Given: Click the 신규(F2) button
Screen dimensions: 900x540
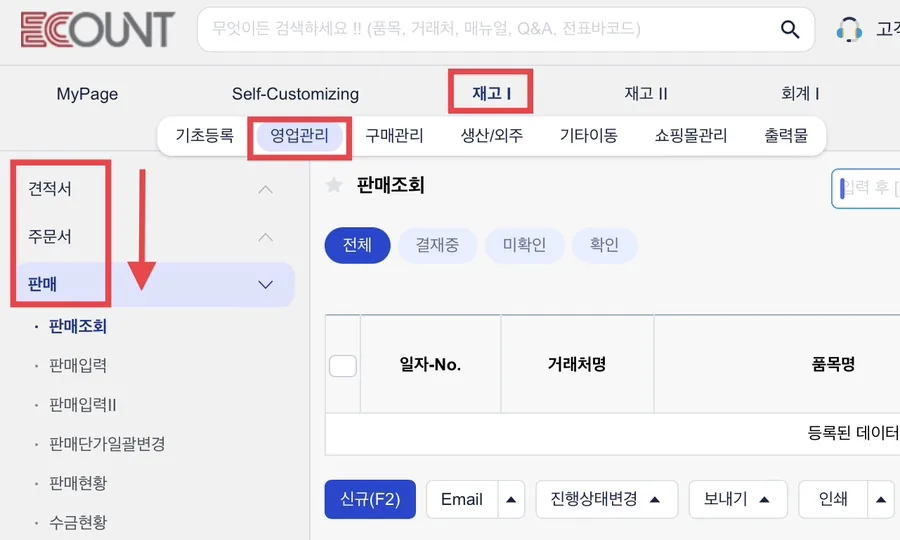Looking at the screenshot, I should pyautogui.click(x=370, y=499).
